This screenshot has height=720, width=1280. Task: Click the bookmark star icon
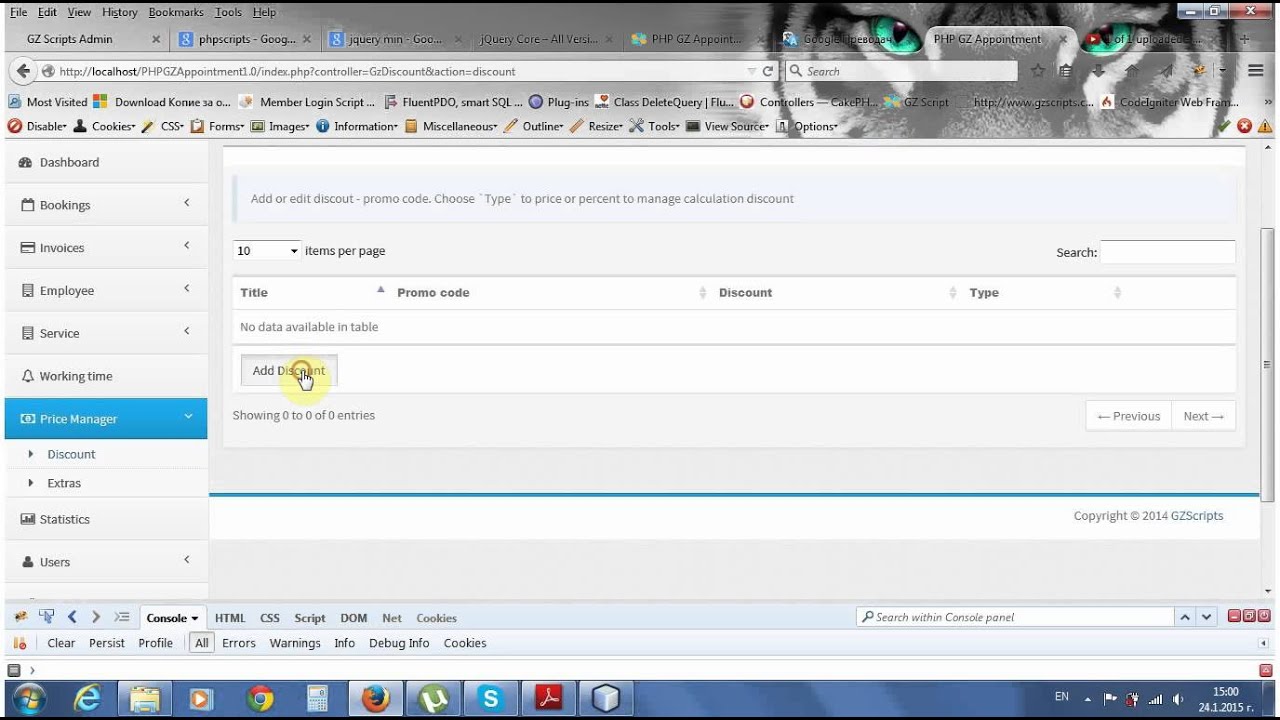pos(1038,71)
